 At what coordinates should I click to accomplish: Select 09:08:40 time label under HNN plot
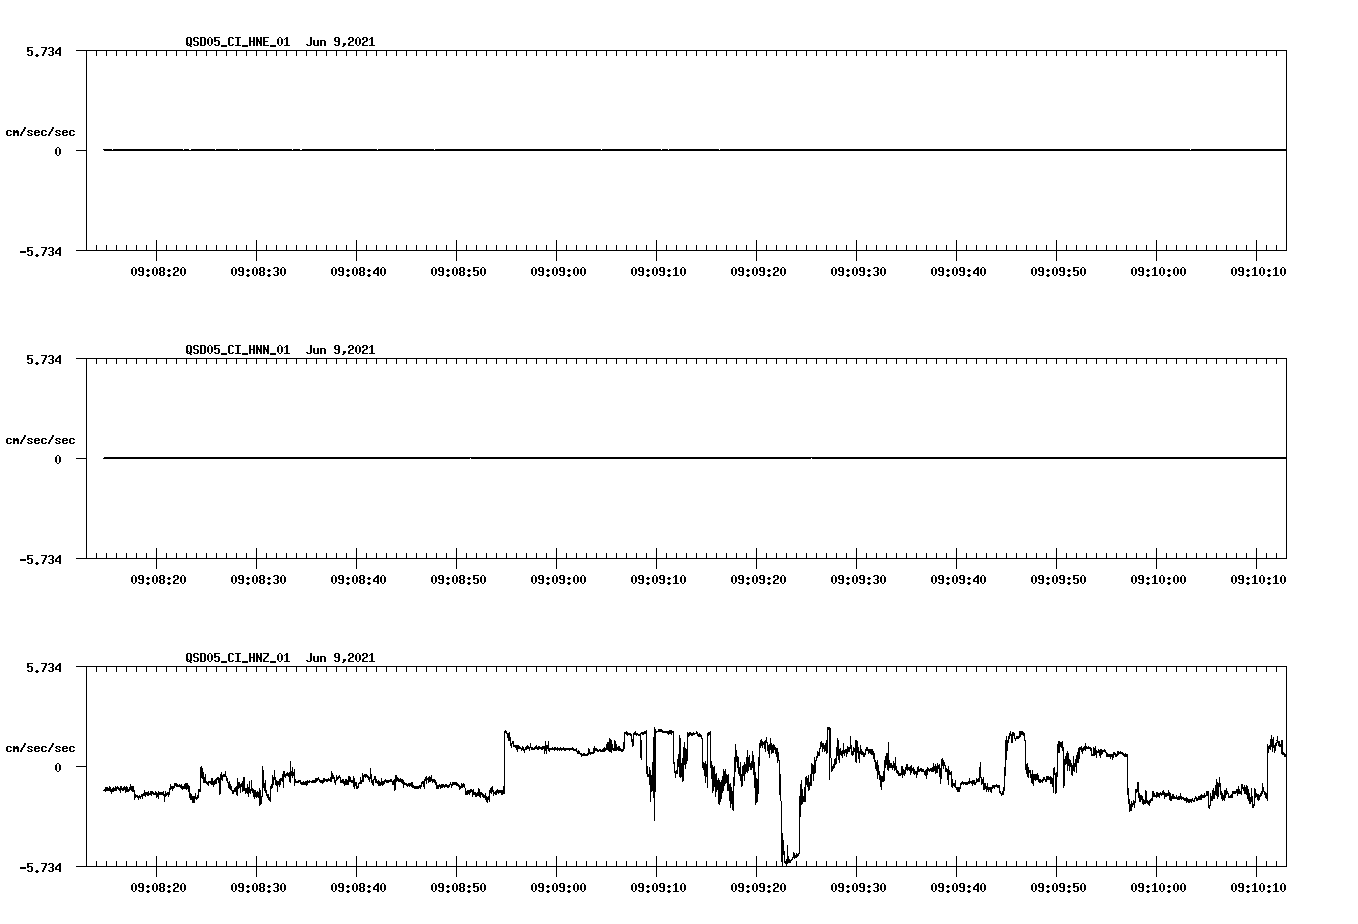(x=358, y=579)
